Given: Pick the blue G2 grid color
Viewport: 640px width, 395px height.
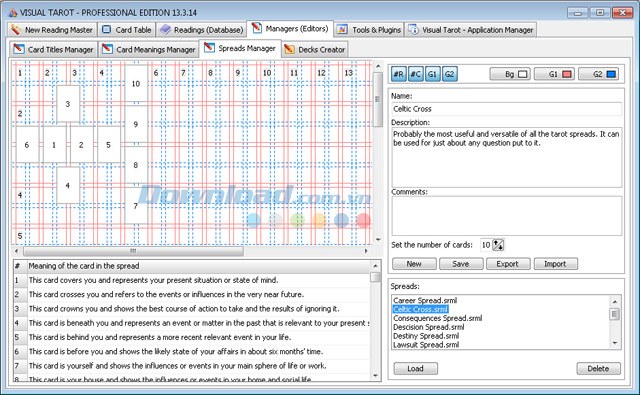Looking at the screenshot, I should (598, 74).
